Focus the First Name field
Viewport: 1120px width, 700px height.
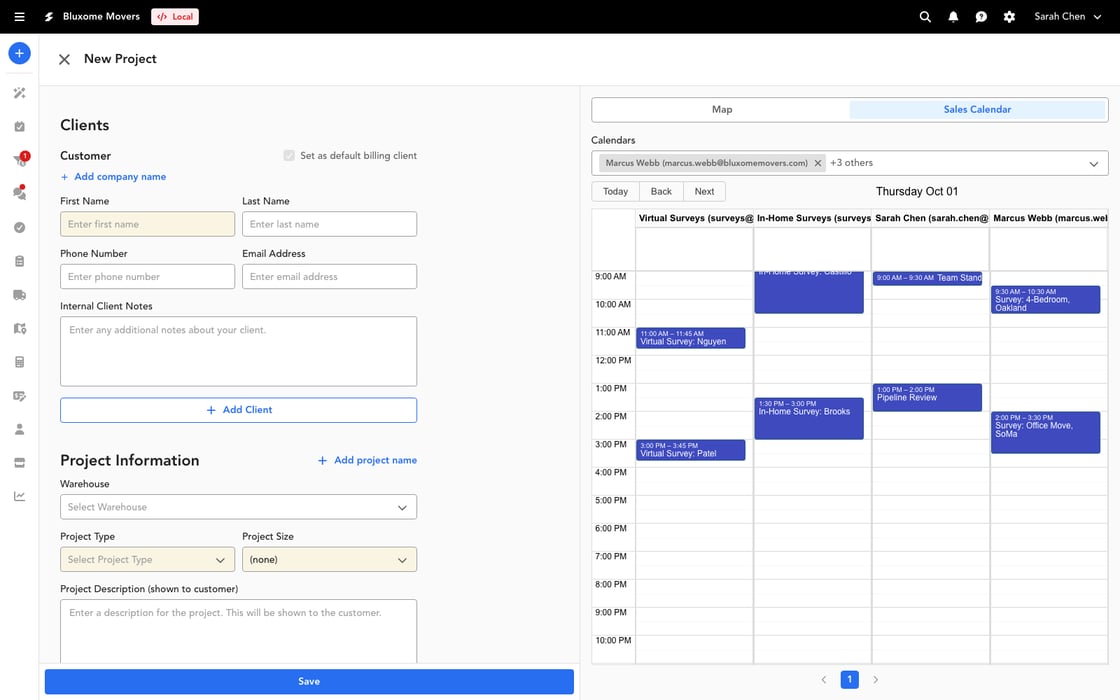pyautogui.click(x=147, y=224)
